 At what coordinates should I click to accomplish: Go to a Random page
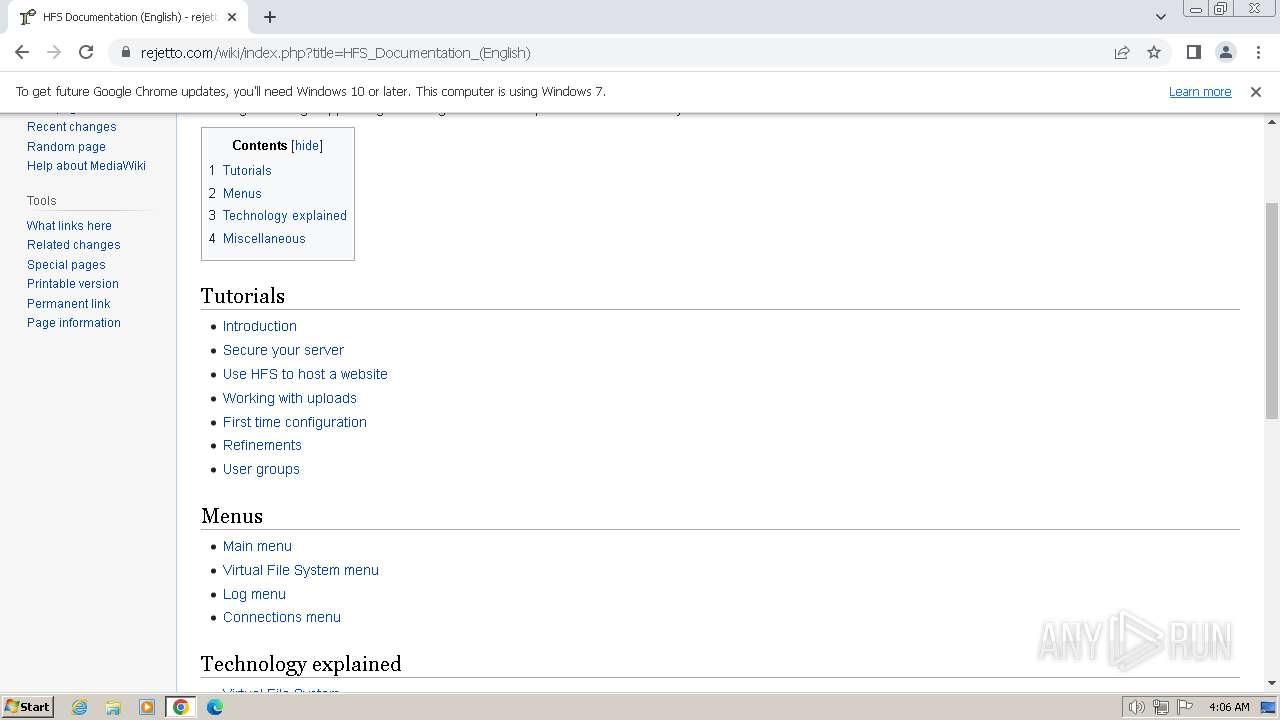point(66,146)
